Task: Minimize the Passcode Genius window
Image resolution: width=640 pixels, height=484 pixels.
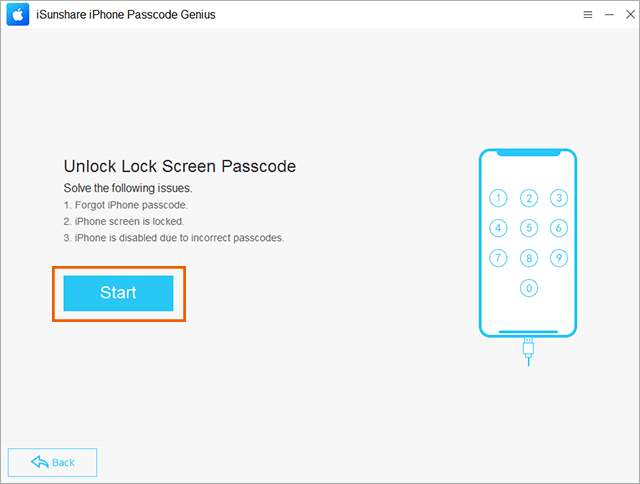Action: pos(609,15)
